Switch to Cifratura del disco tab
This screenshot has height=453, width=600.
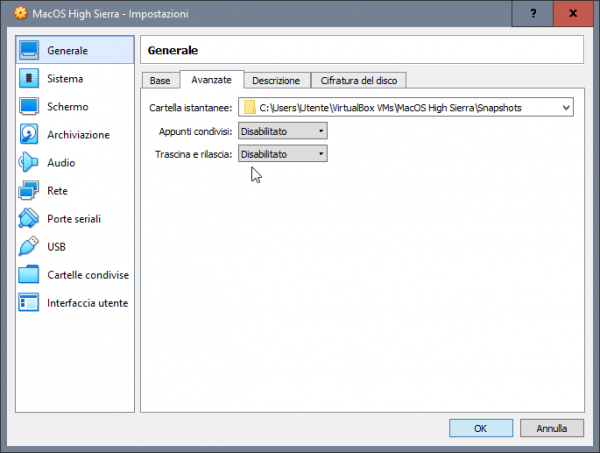point(359,80)
